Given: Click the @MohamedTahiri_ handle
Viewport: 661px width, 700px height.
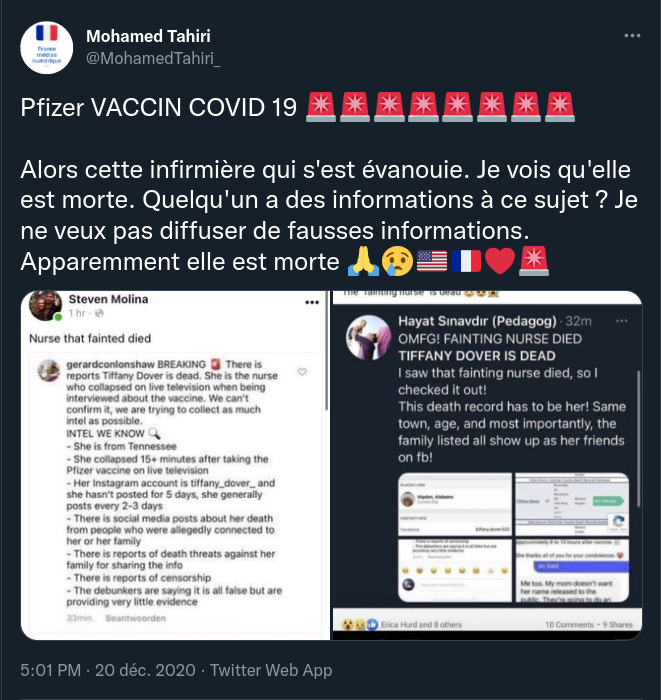Looking at the screenshot, I should point(153,58).
